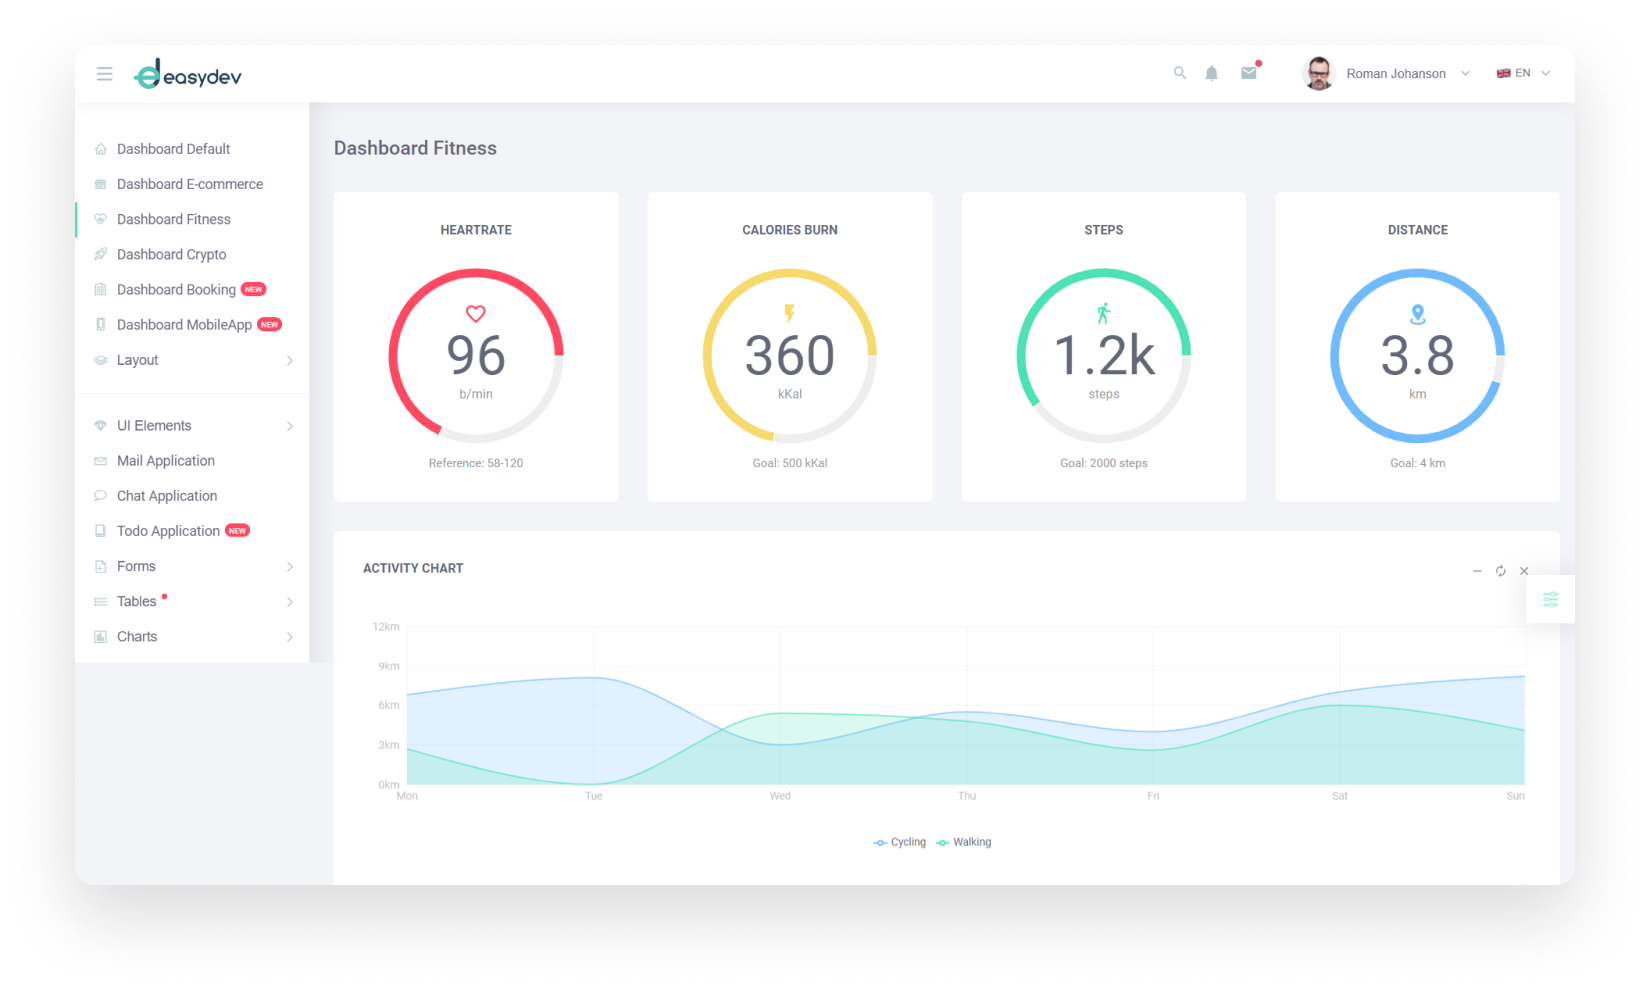Click the chart icon beside Charts
The width and height of the screenshot is (1650, 990).
[x=100, y=637]
